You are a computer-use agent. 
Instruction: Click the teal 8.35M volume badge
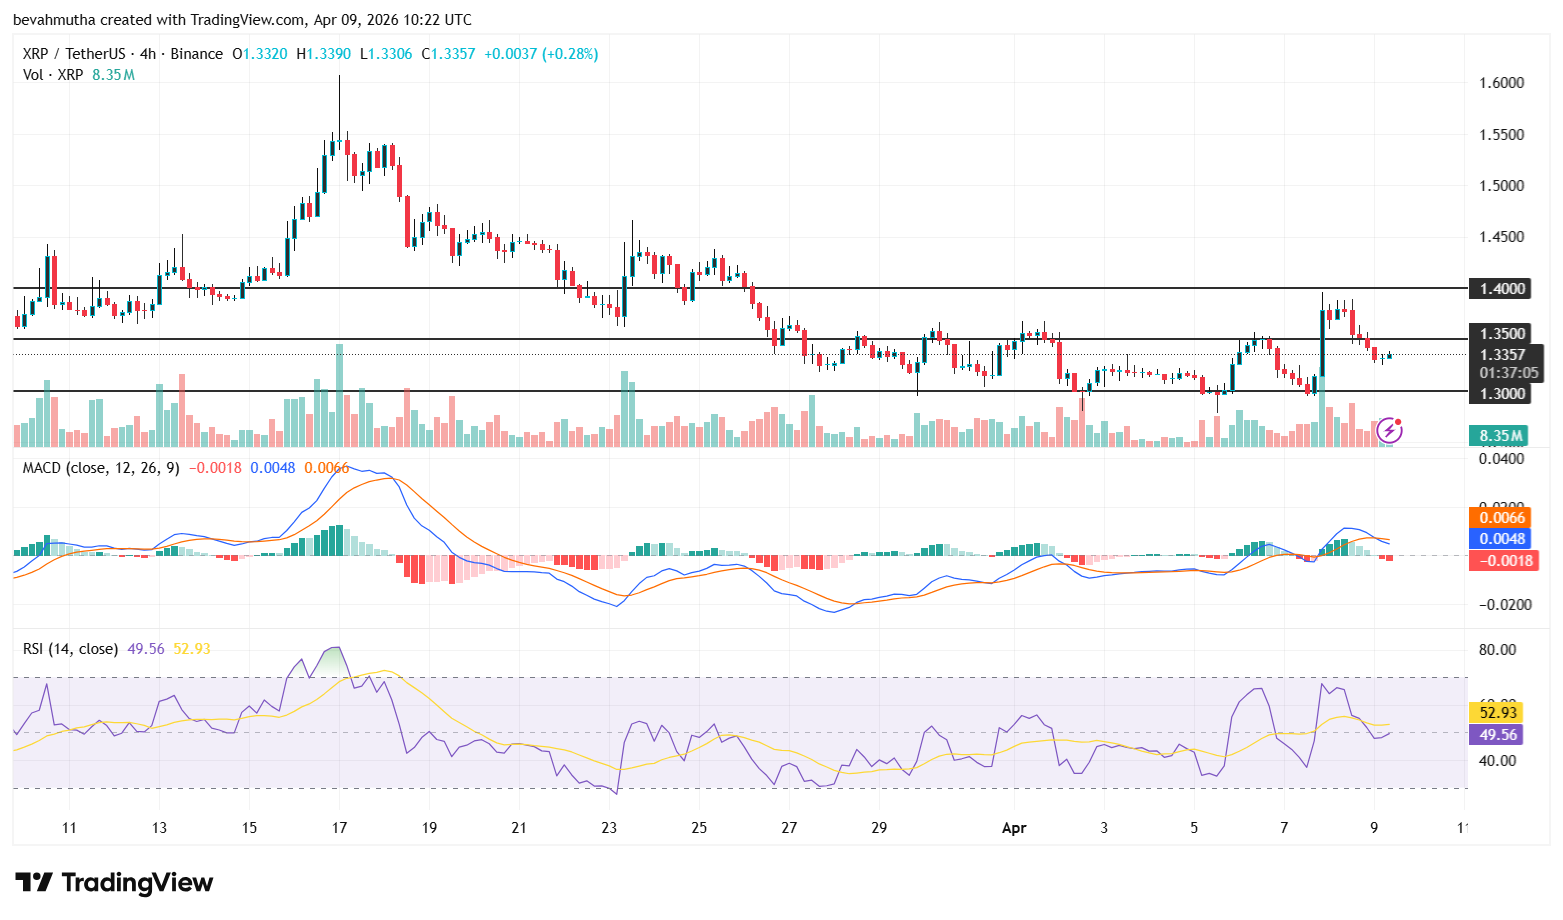pyautogui.click(x=1498, y=436)
